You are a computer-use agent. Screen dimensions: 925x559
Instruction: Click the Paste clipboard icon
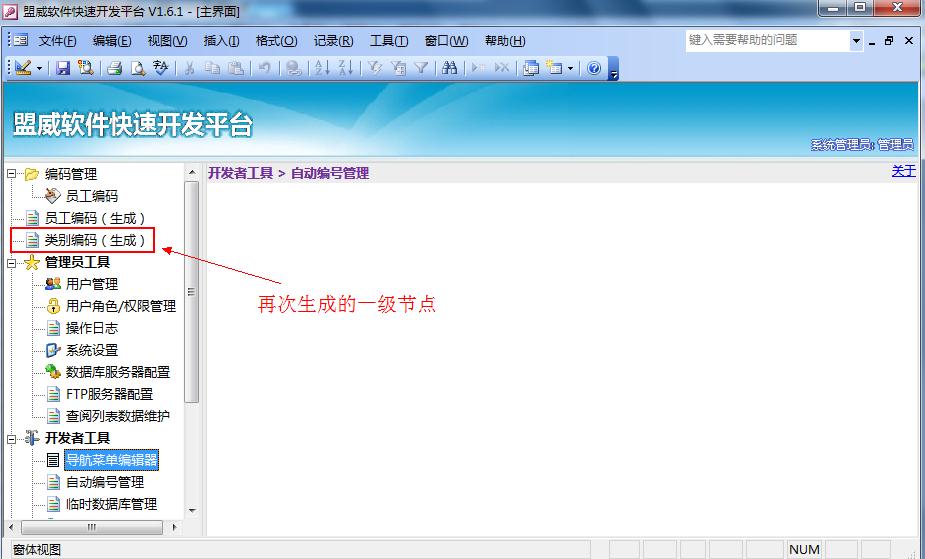click(235, 68)
